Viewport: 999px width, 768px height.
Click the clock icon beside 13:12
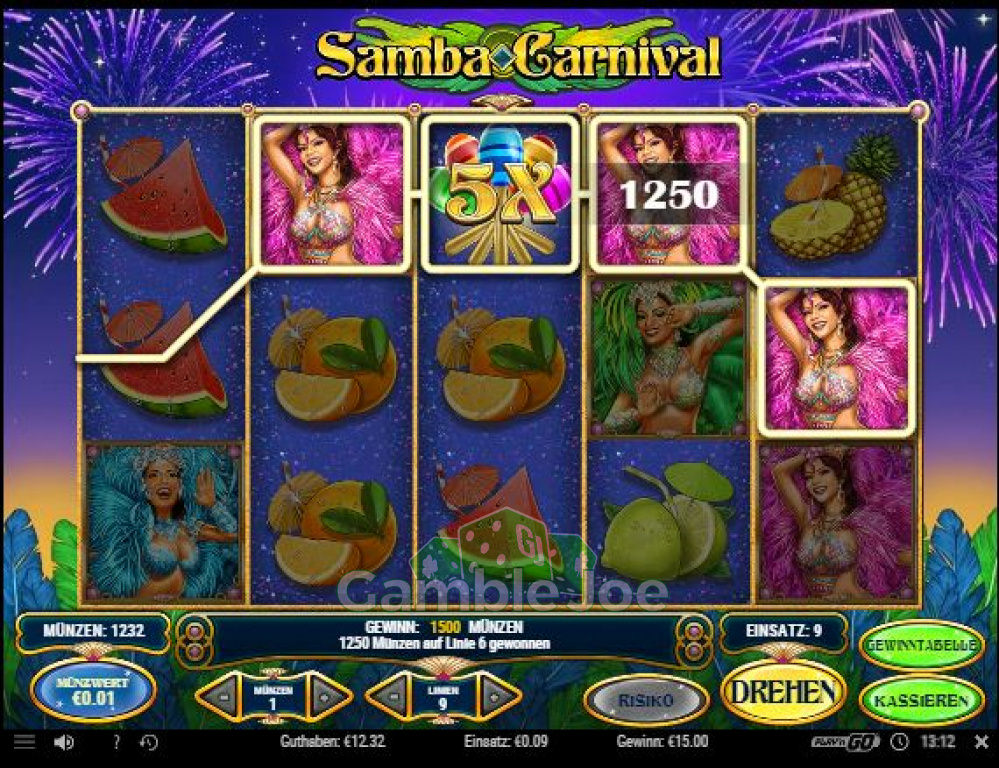tap(899, 741)
